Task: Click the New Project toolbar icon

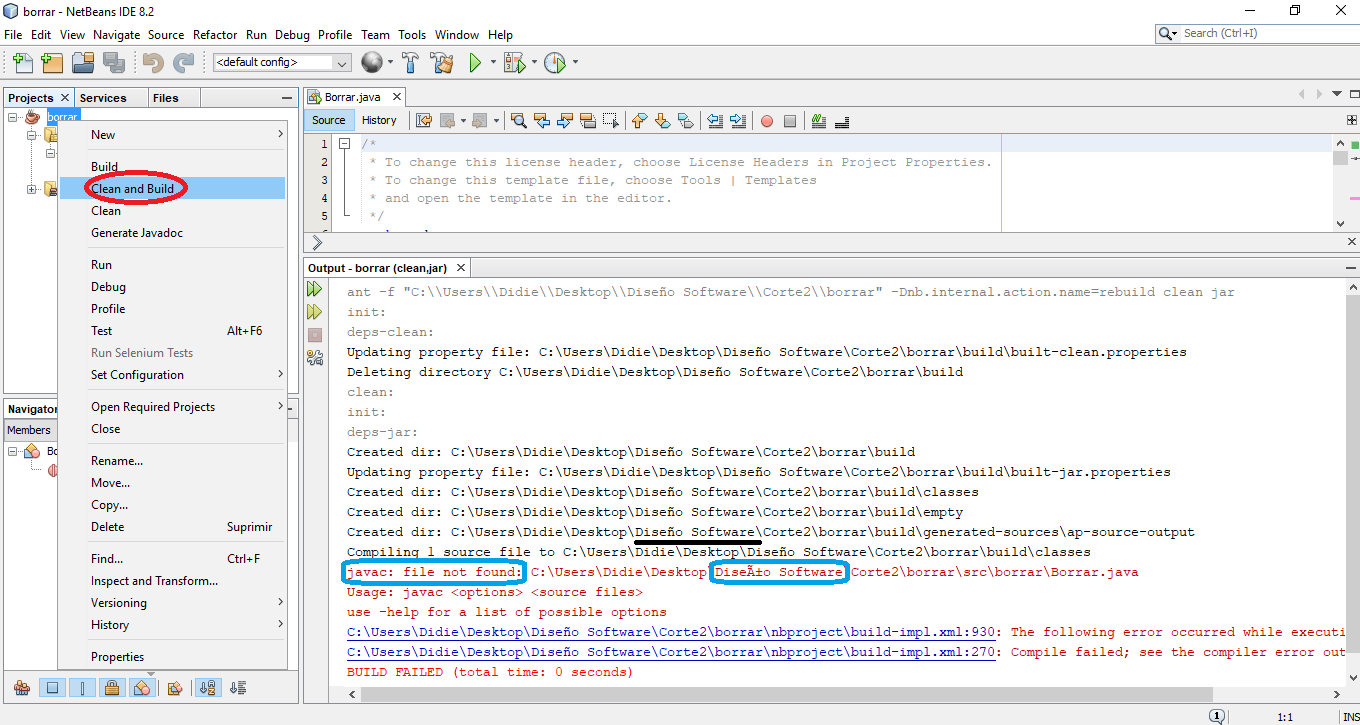Action: (x=52, y=63)
